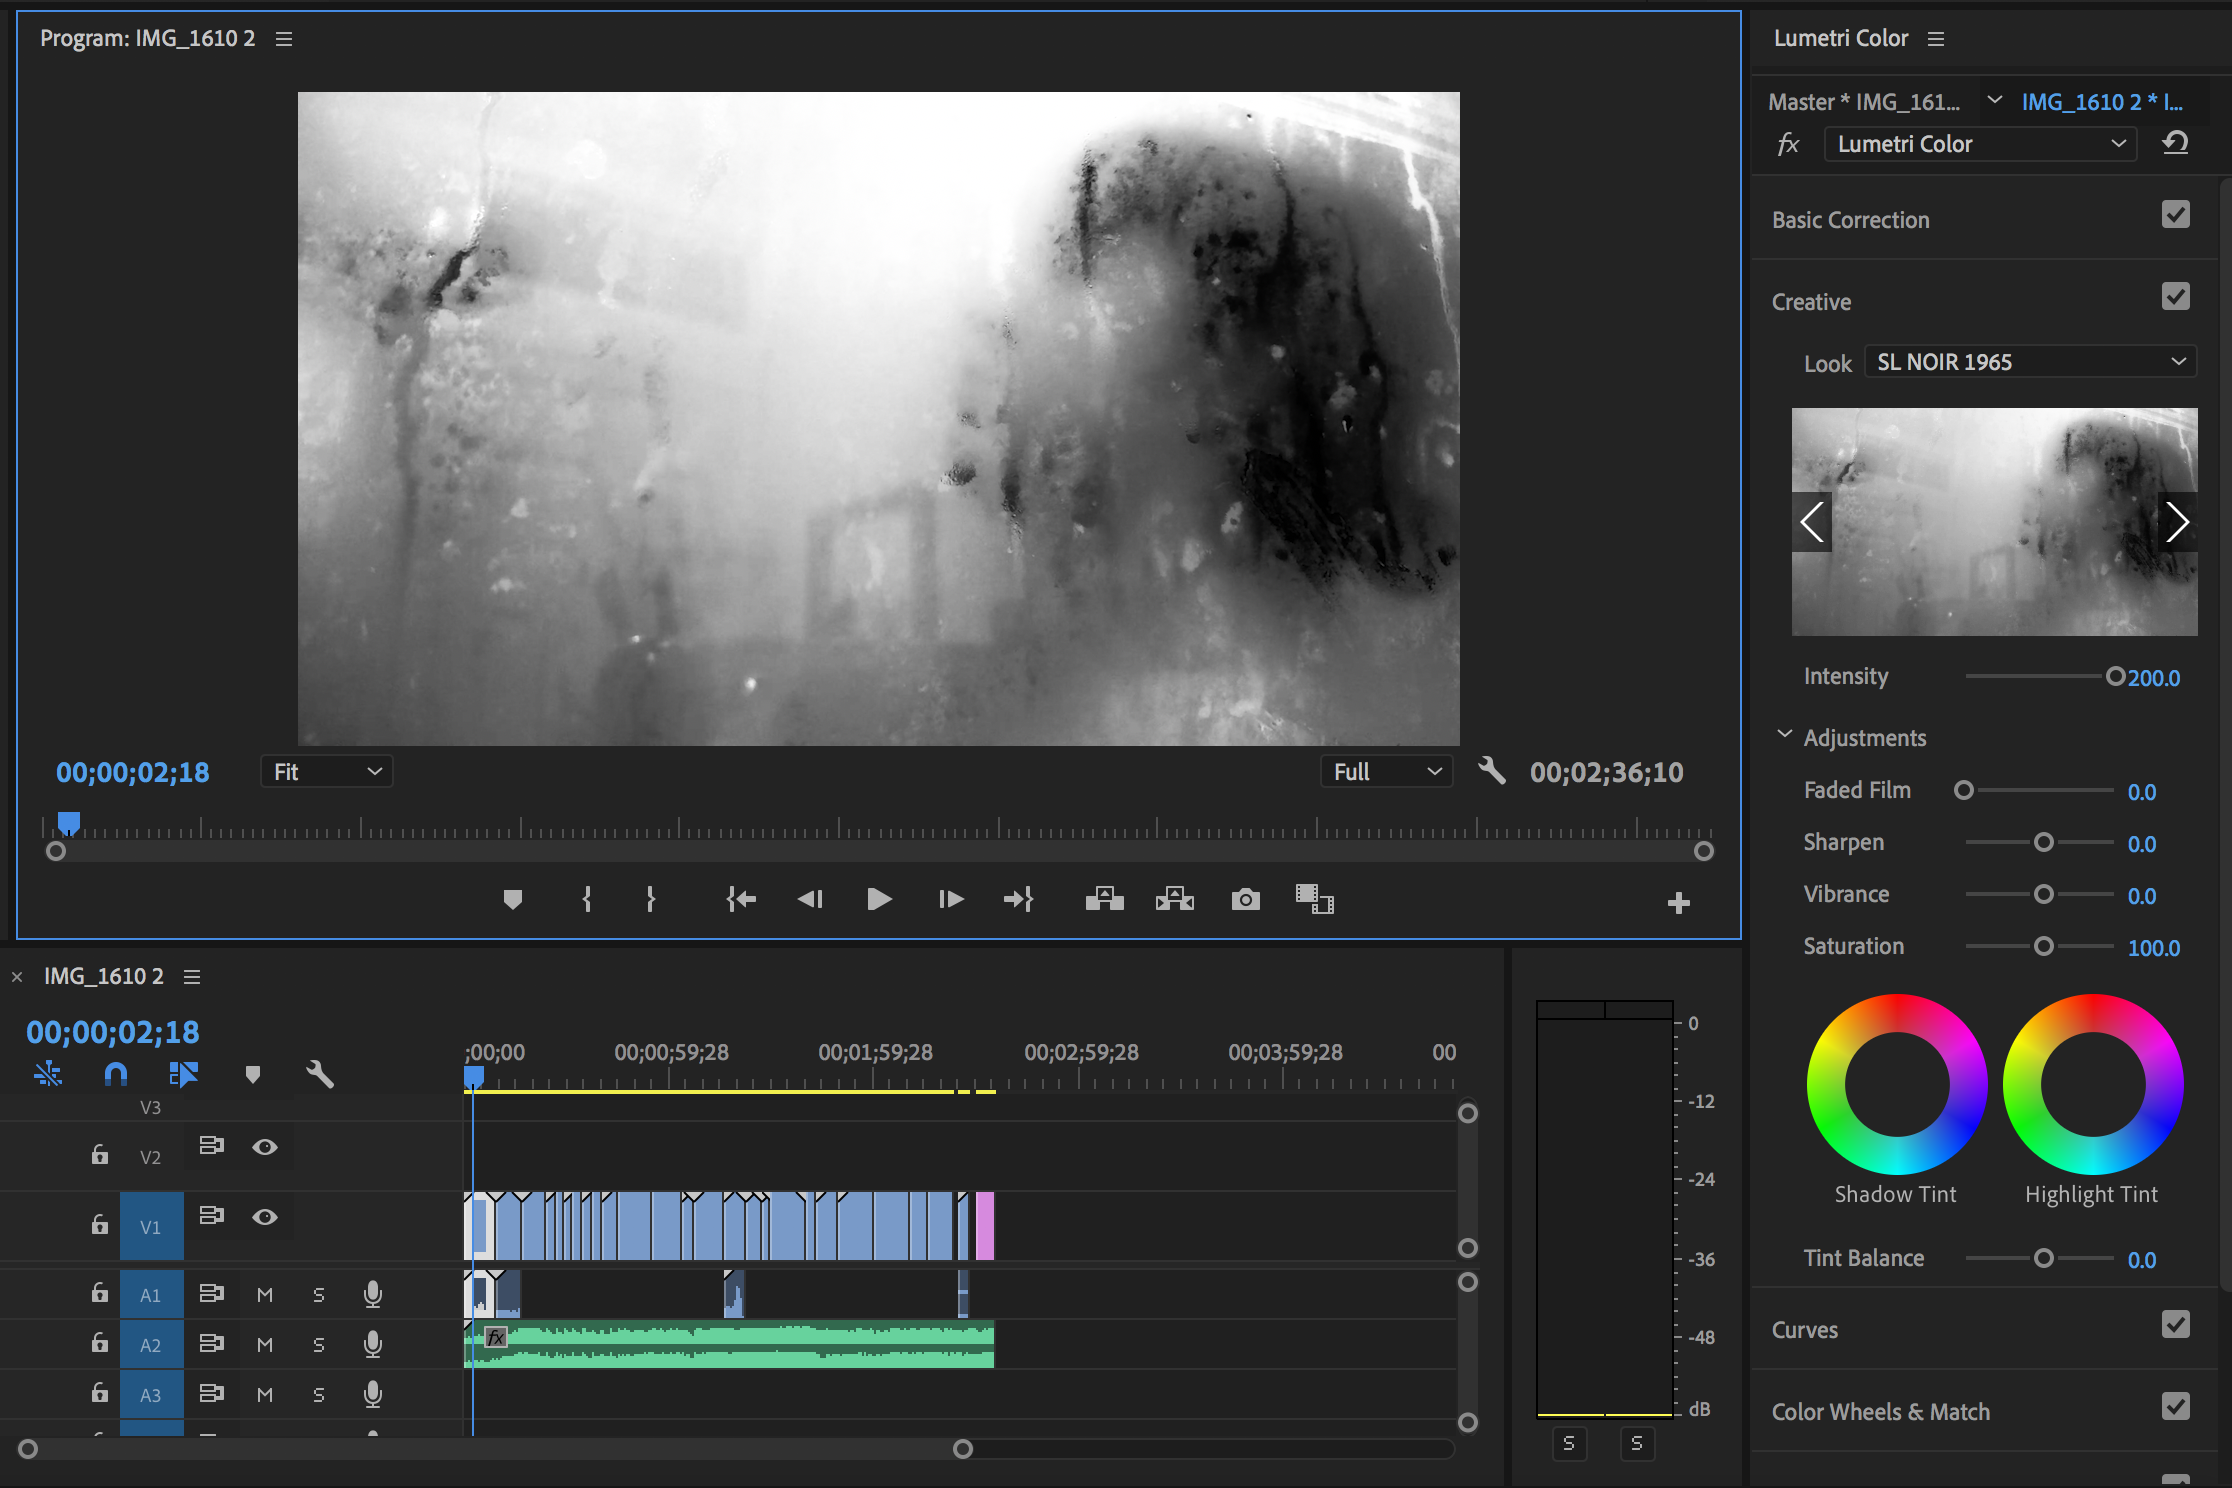Hide track V1 with the eye icon
Screen dimensions: 2232x1488
[x=265, y=1217]
